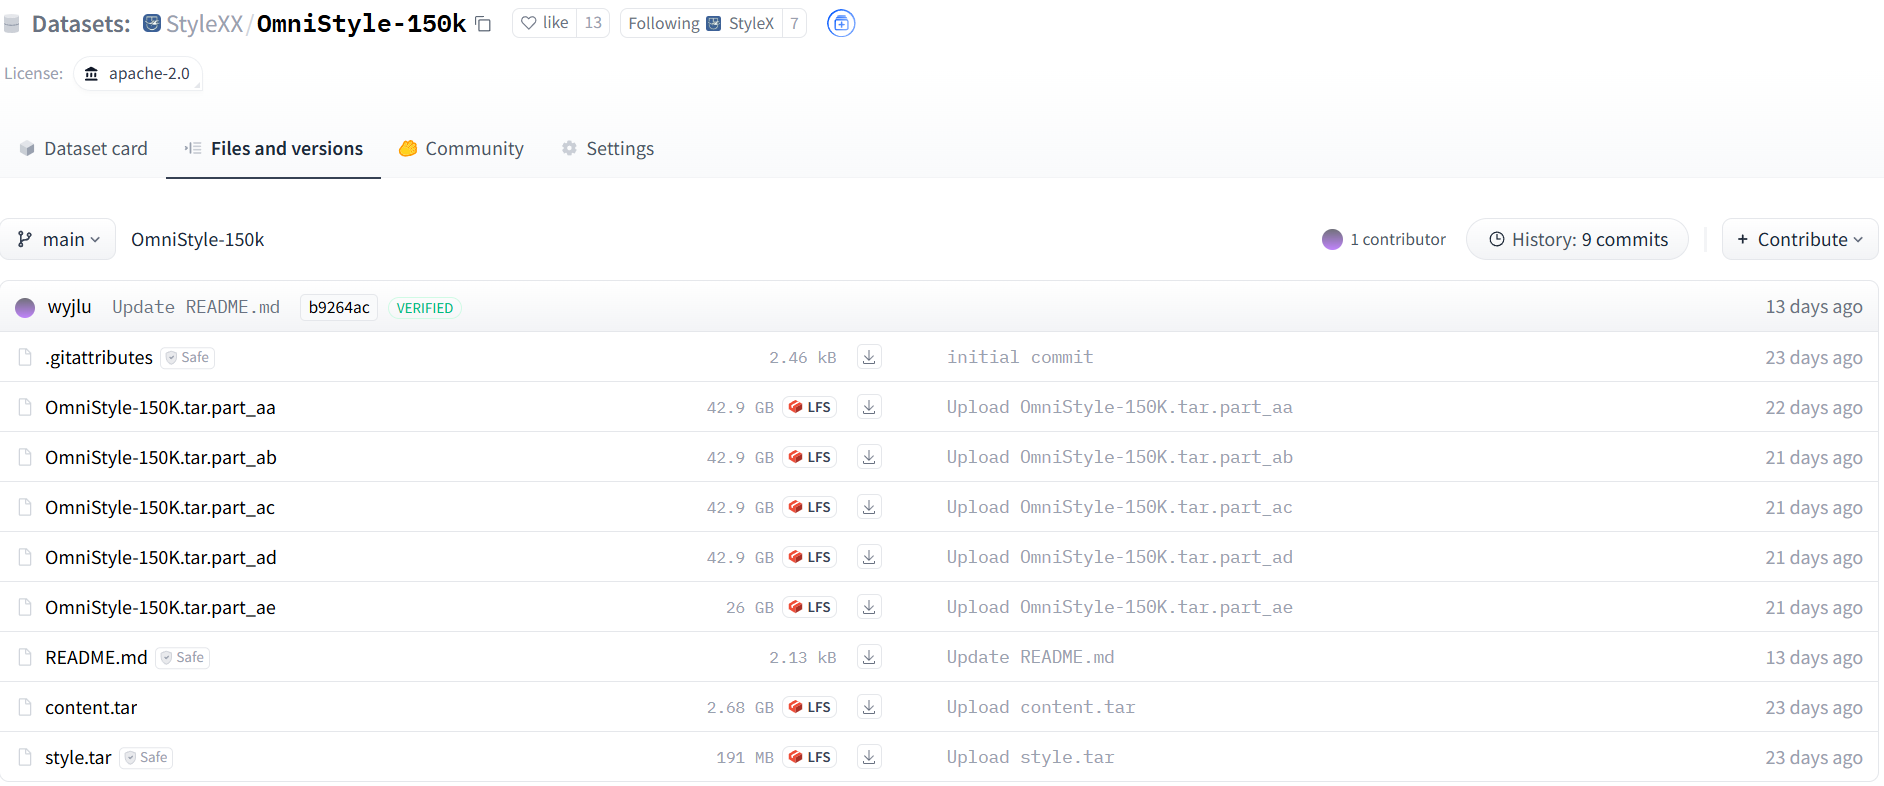Open wyjlu user profile link

click(x=69, y=307)
